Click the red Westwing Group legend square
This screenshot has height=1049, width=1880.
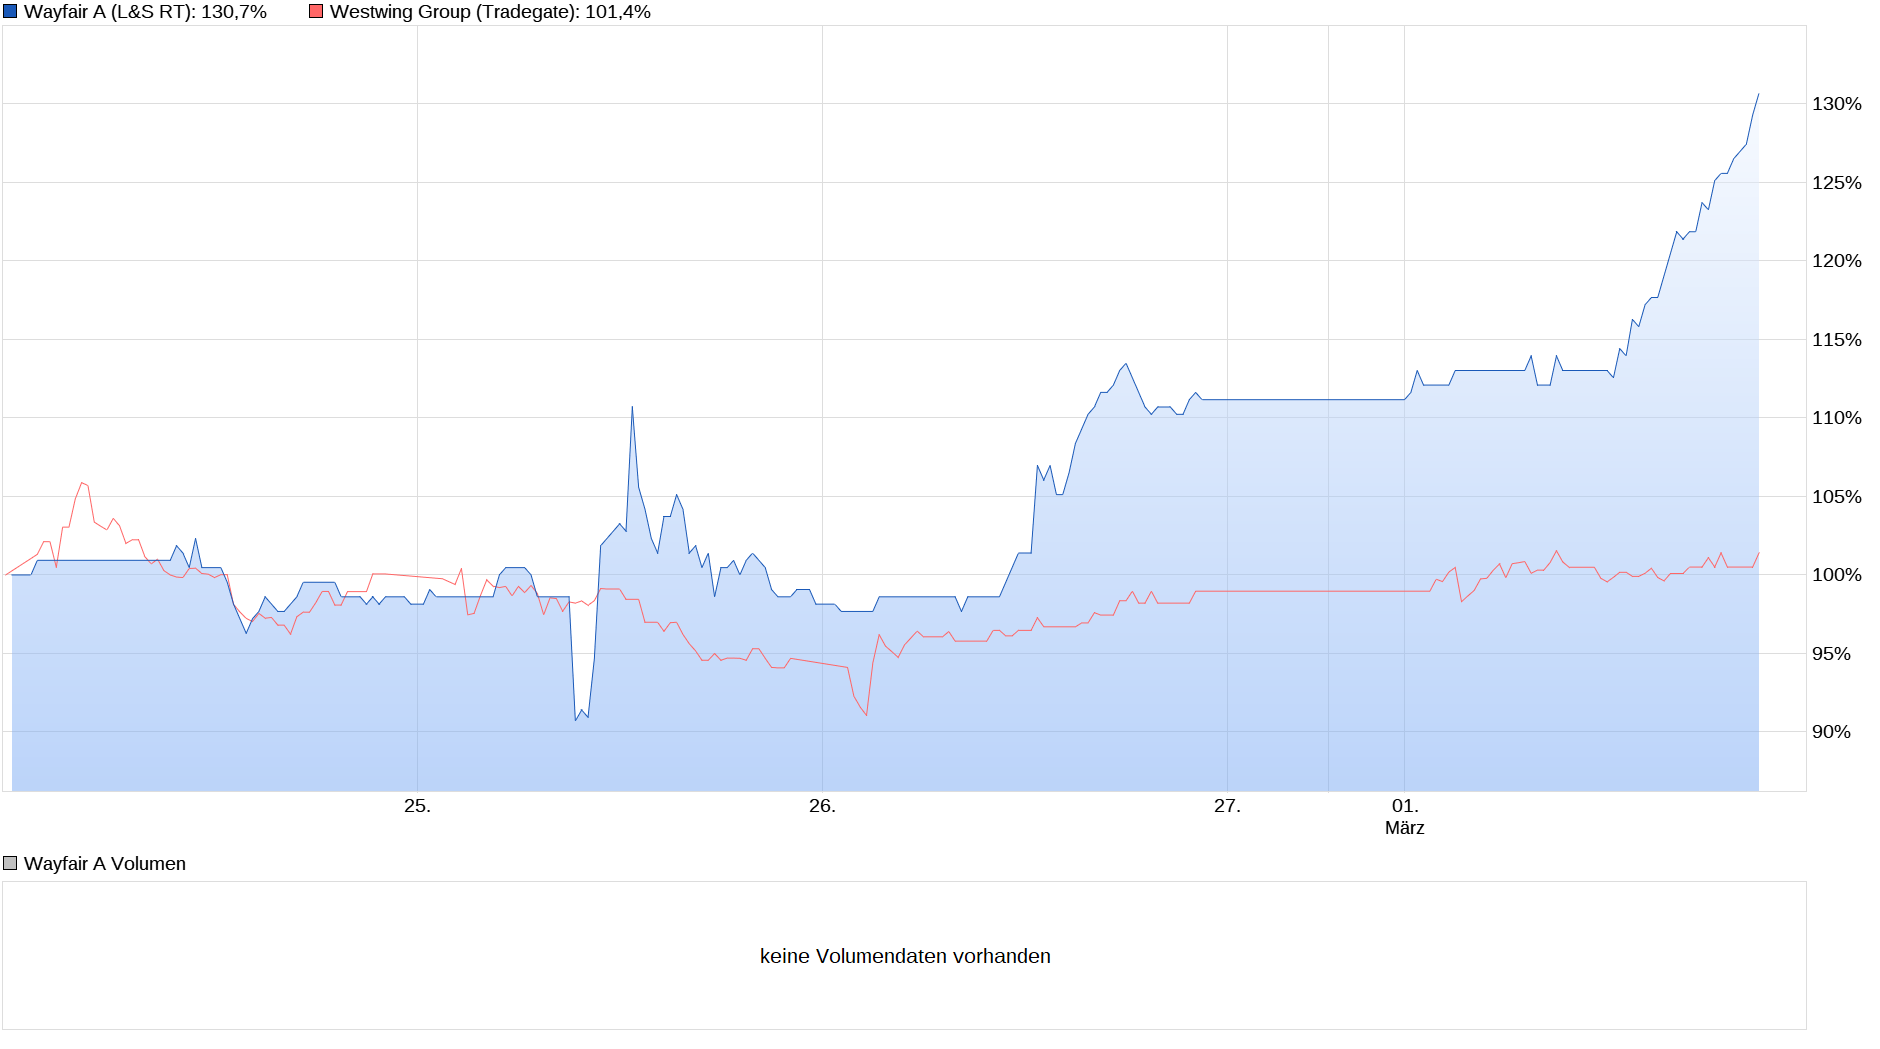tap(316, 12)
